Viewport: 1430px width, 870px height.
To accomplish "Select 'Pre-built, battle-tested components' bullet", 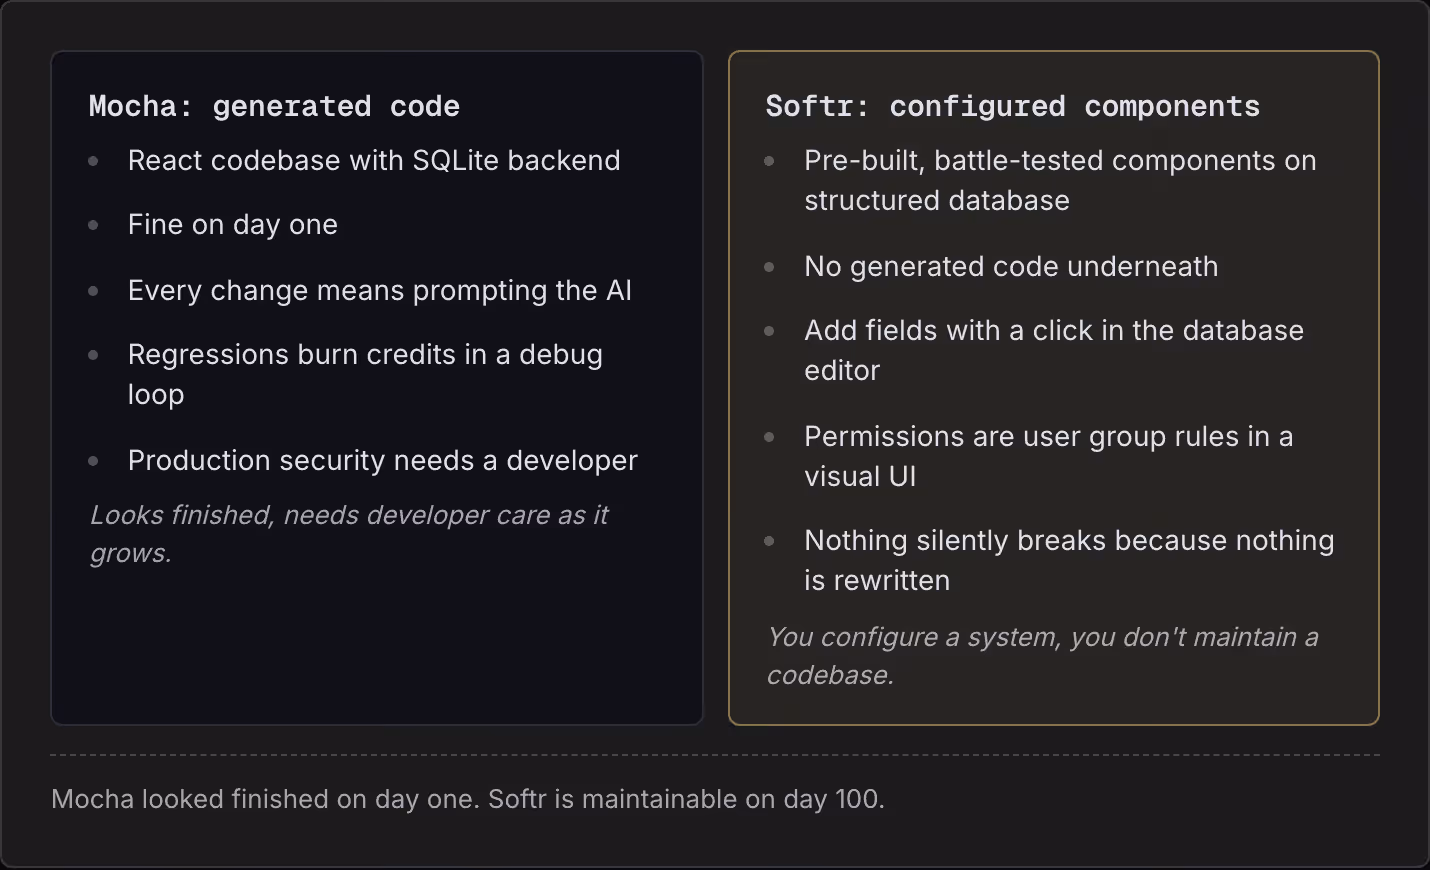I will point(1060,180).
